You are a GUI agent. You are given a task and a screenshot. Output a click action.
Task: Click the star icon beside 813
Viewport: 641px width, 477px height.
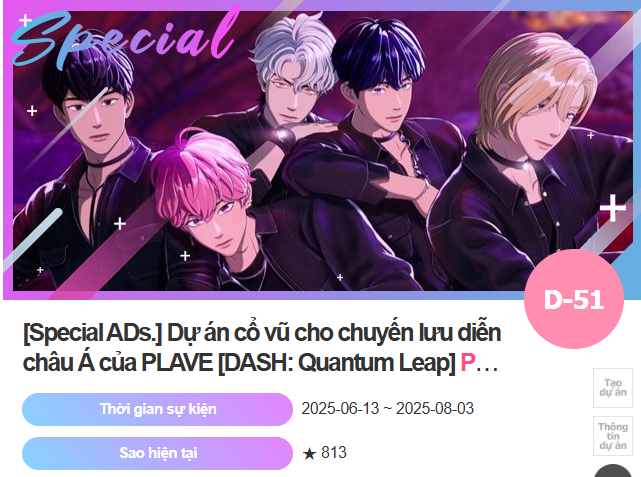(309, 453)
